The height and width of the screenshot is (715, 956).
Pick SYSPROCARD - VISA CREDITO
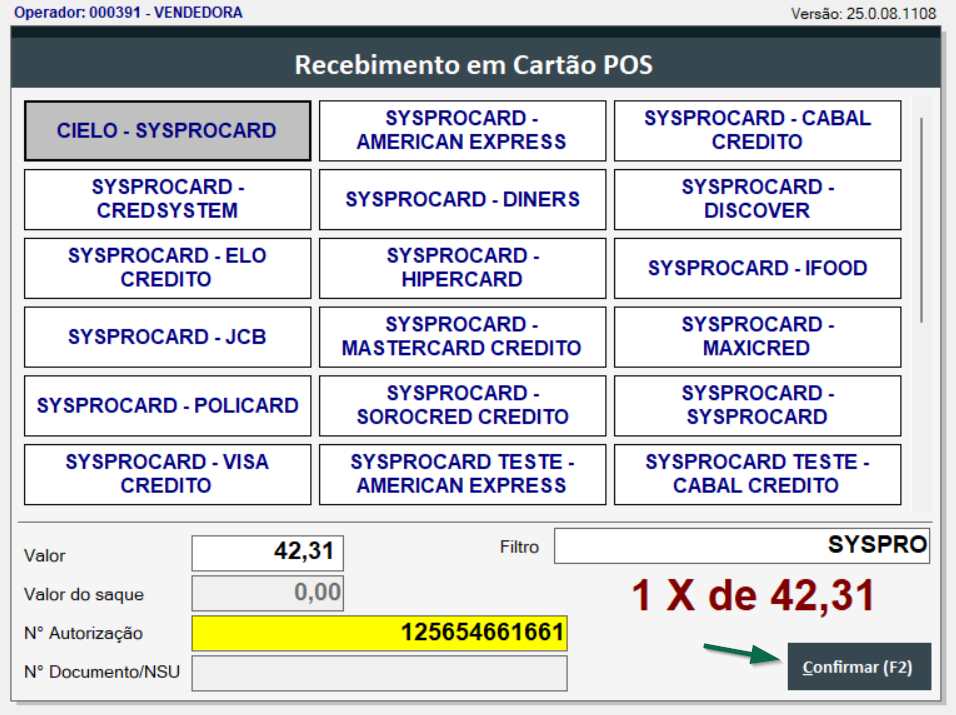pos(168,474)
